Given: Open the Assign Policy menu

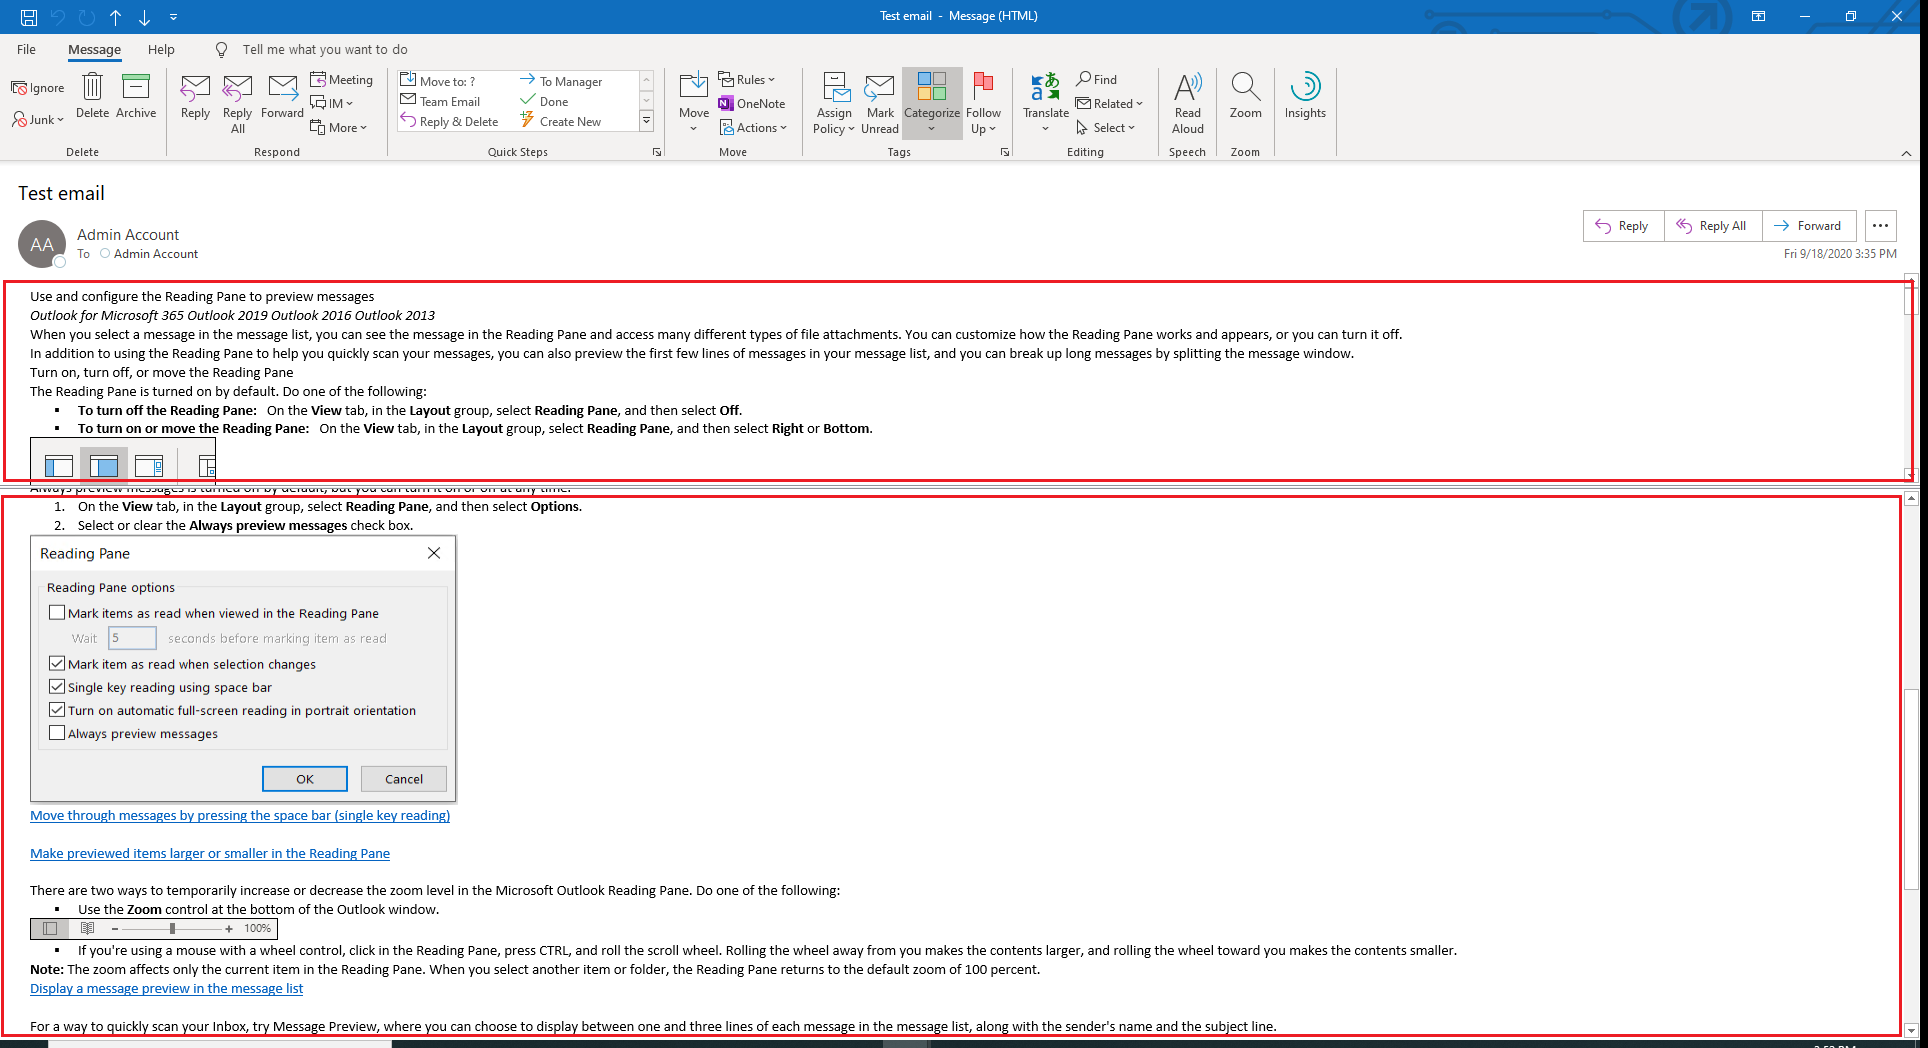Looking at the screenshot, I should click(x=834, y=104).
